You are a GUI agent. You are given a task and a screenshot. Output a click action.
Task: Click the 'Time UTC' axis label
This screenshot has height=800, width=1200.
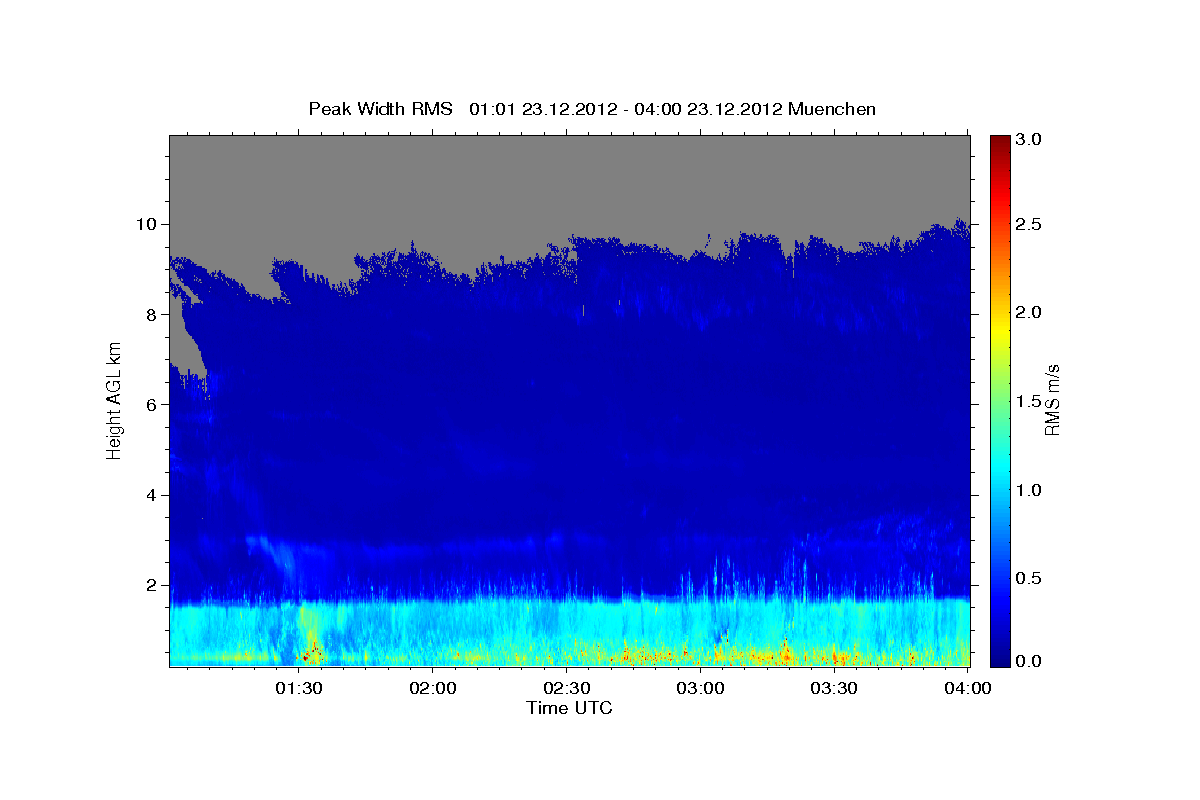pos(569,708)
